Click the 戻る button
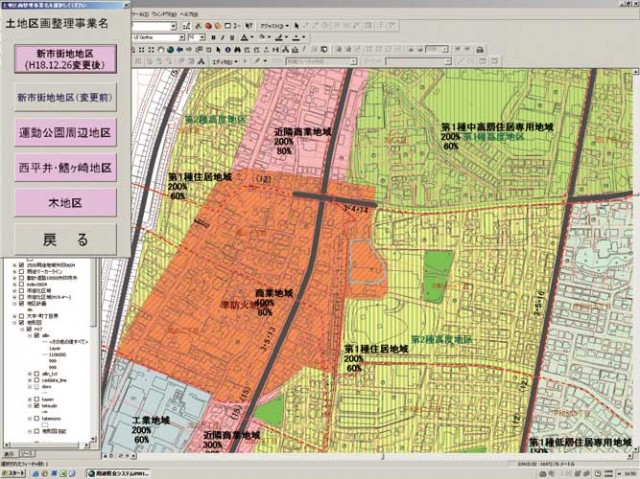Screen dimensions: 640x479 65,240
